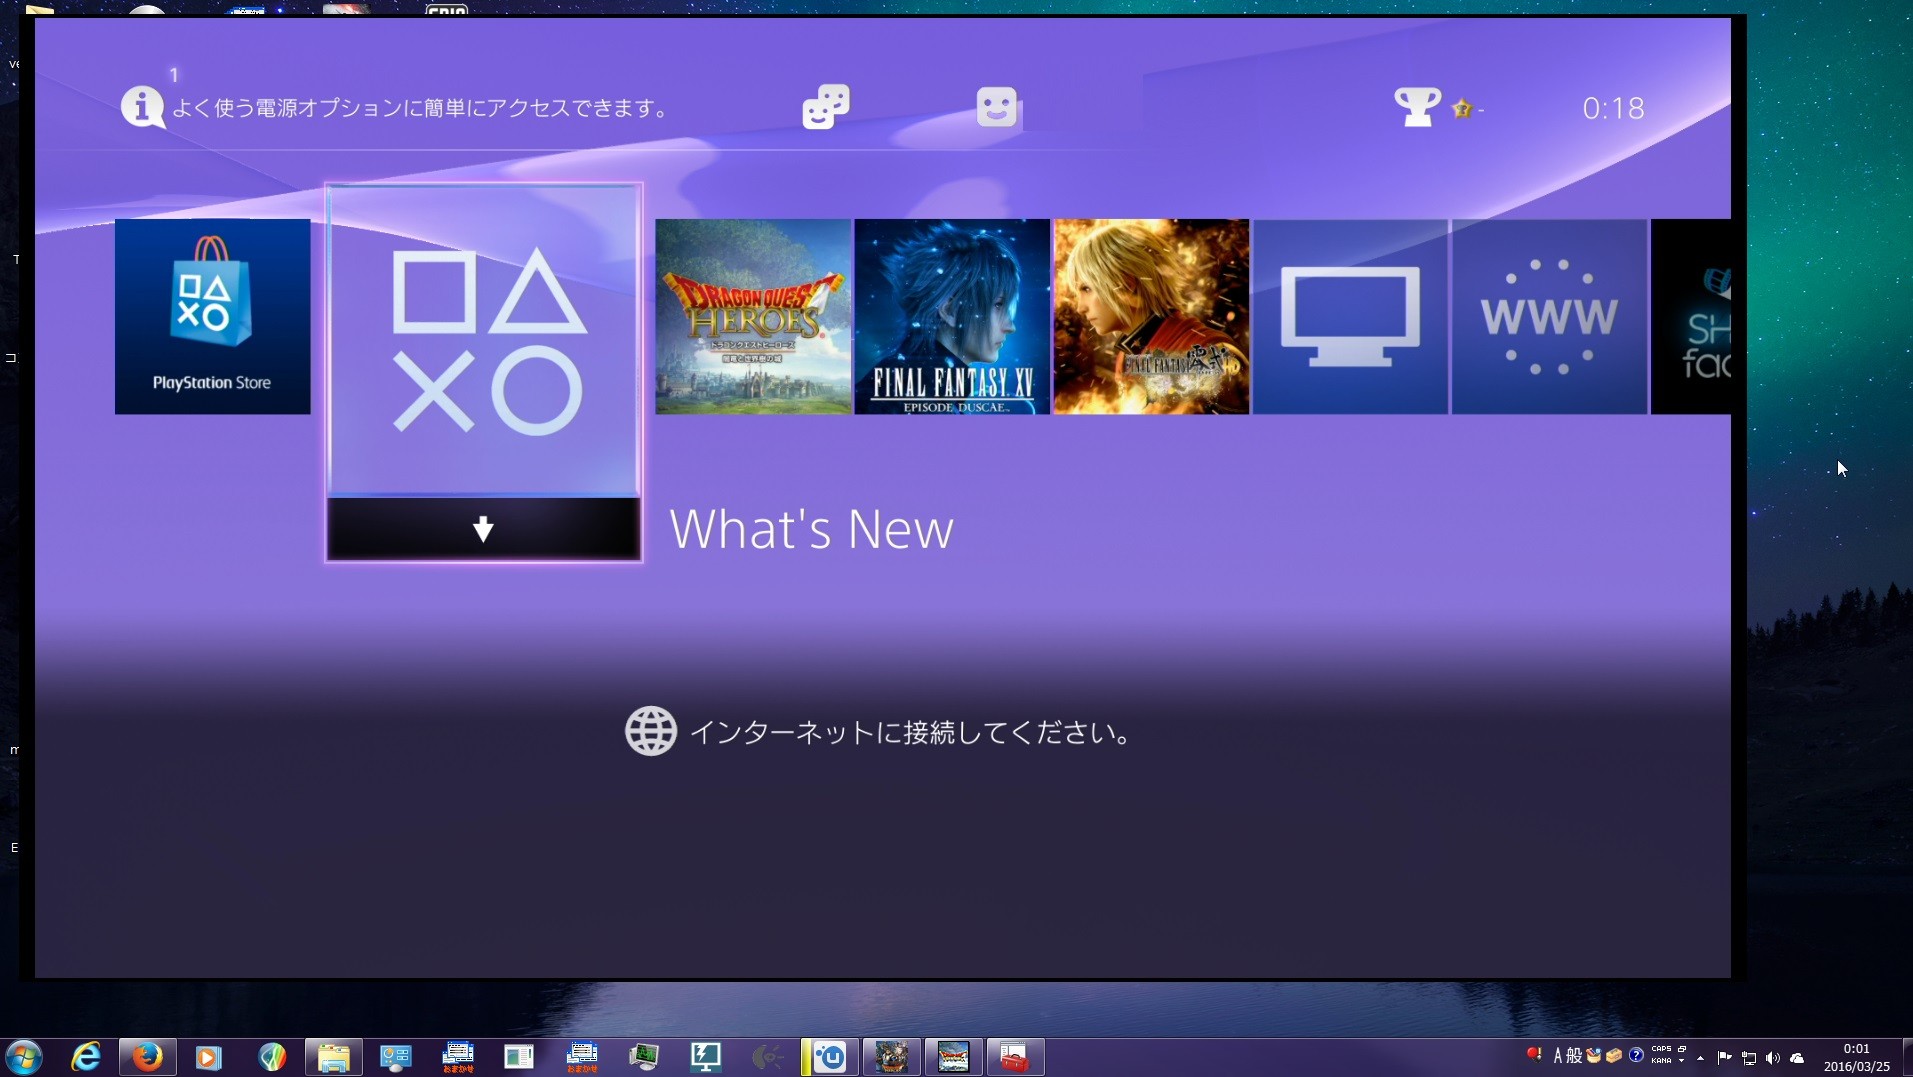Click the globe icon beside internet message
The width and height of the screenshot is (1913, 1077).
click(x=651, y=731)
